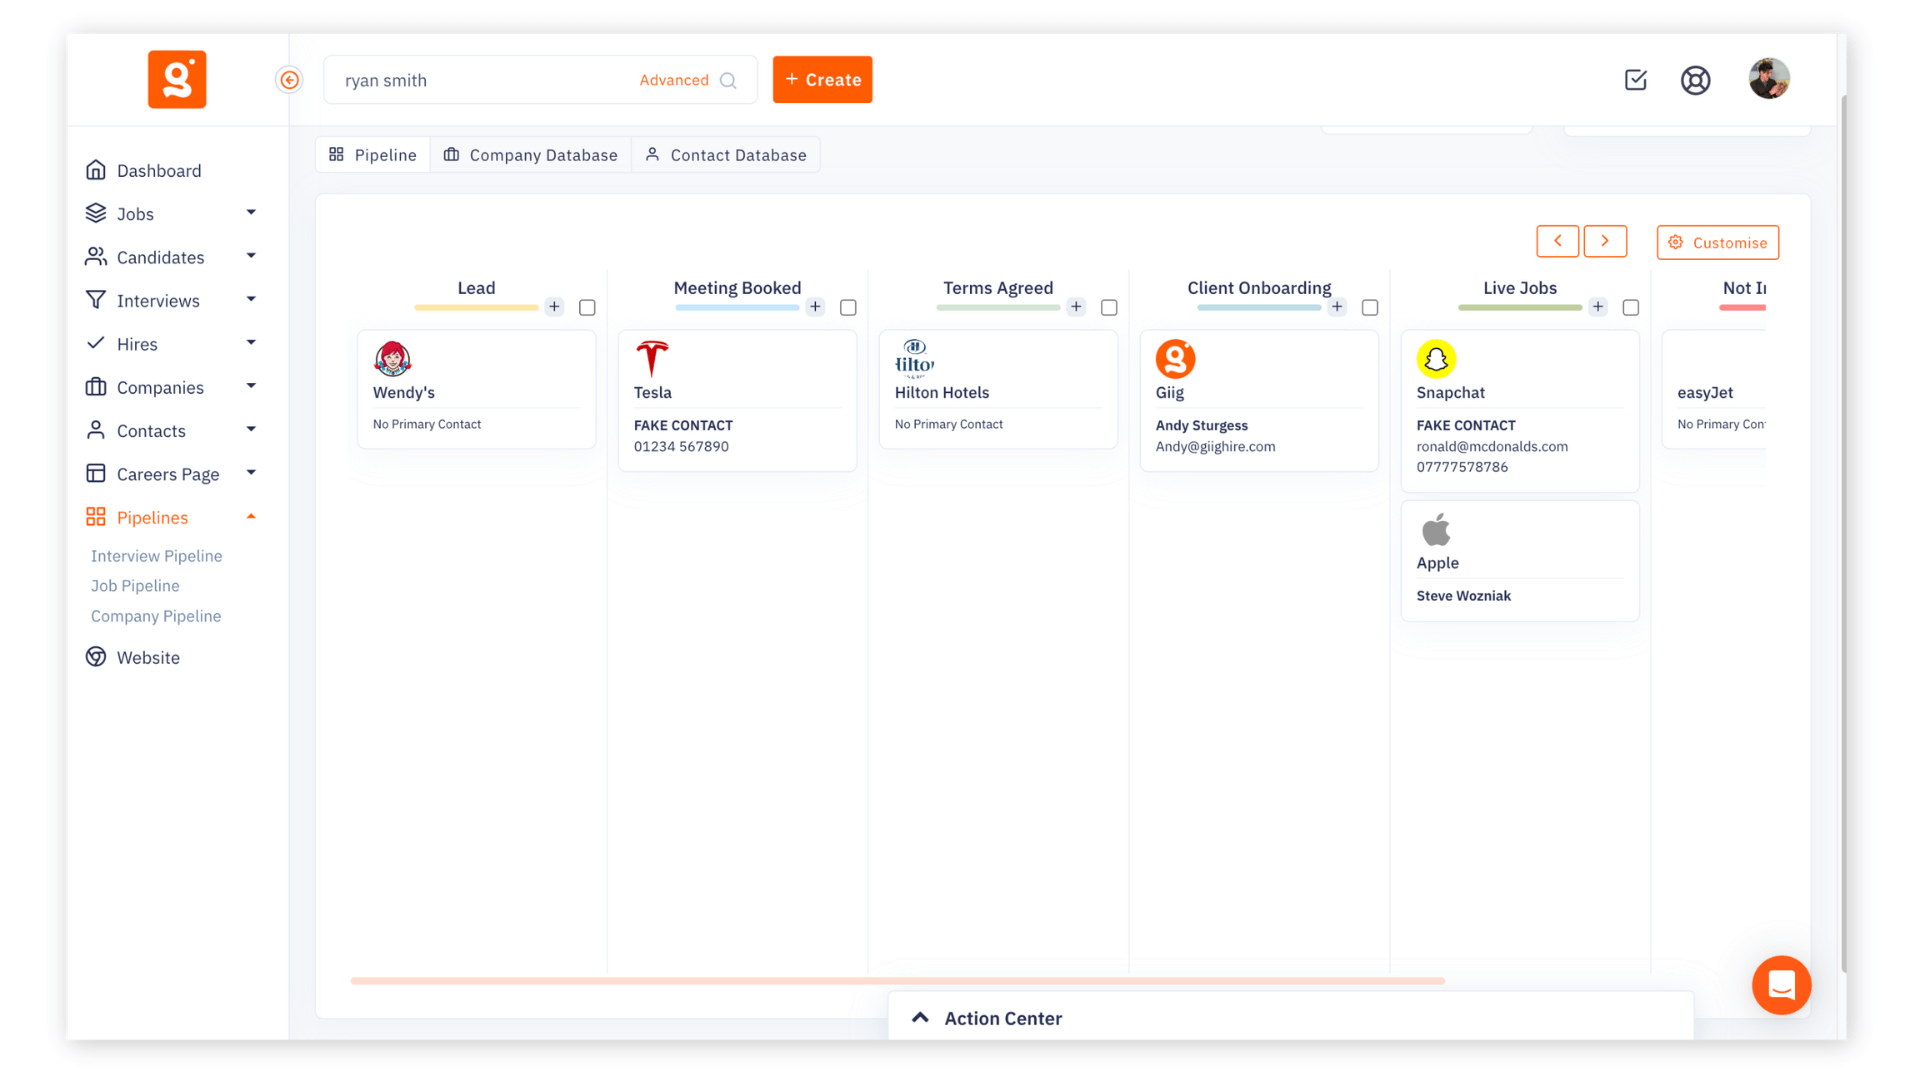This screenshot has height=1080, width=1920.
Task: Switch to Company Database tab
Action: pos(531,155)
